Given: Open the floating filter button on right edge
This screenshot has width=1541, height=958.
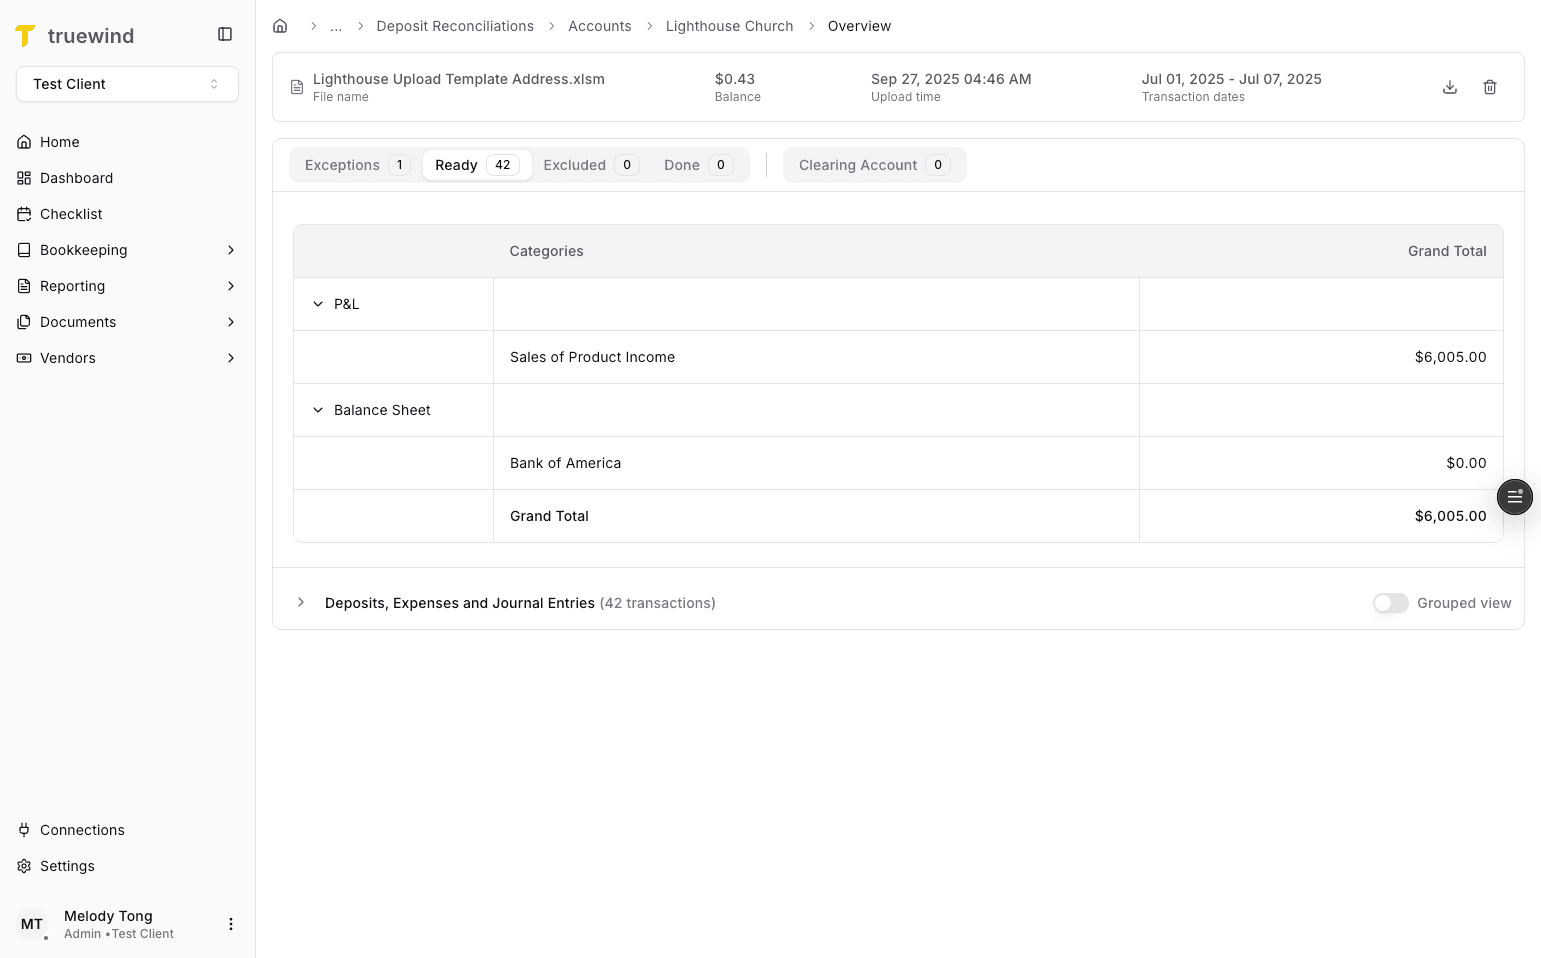Looking at the screenshot, I should (1515, 497).
